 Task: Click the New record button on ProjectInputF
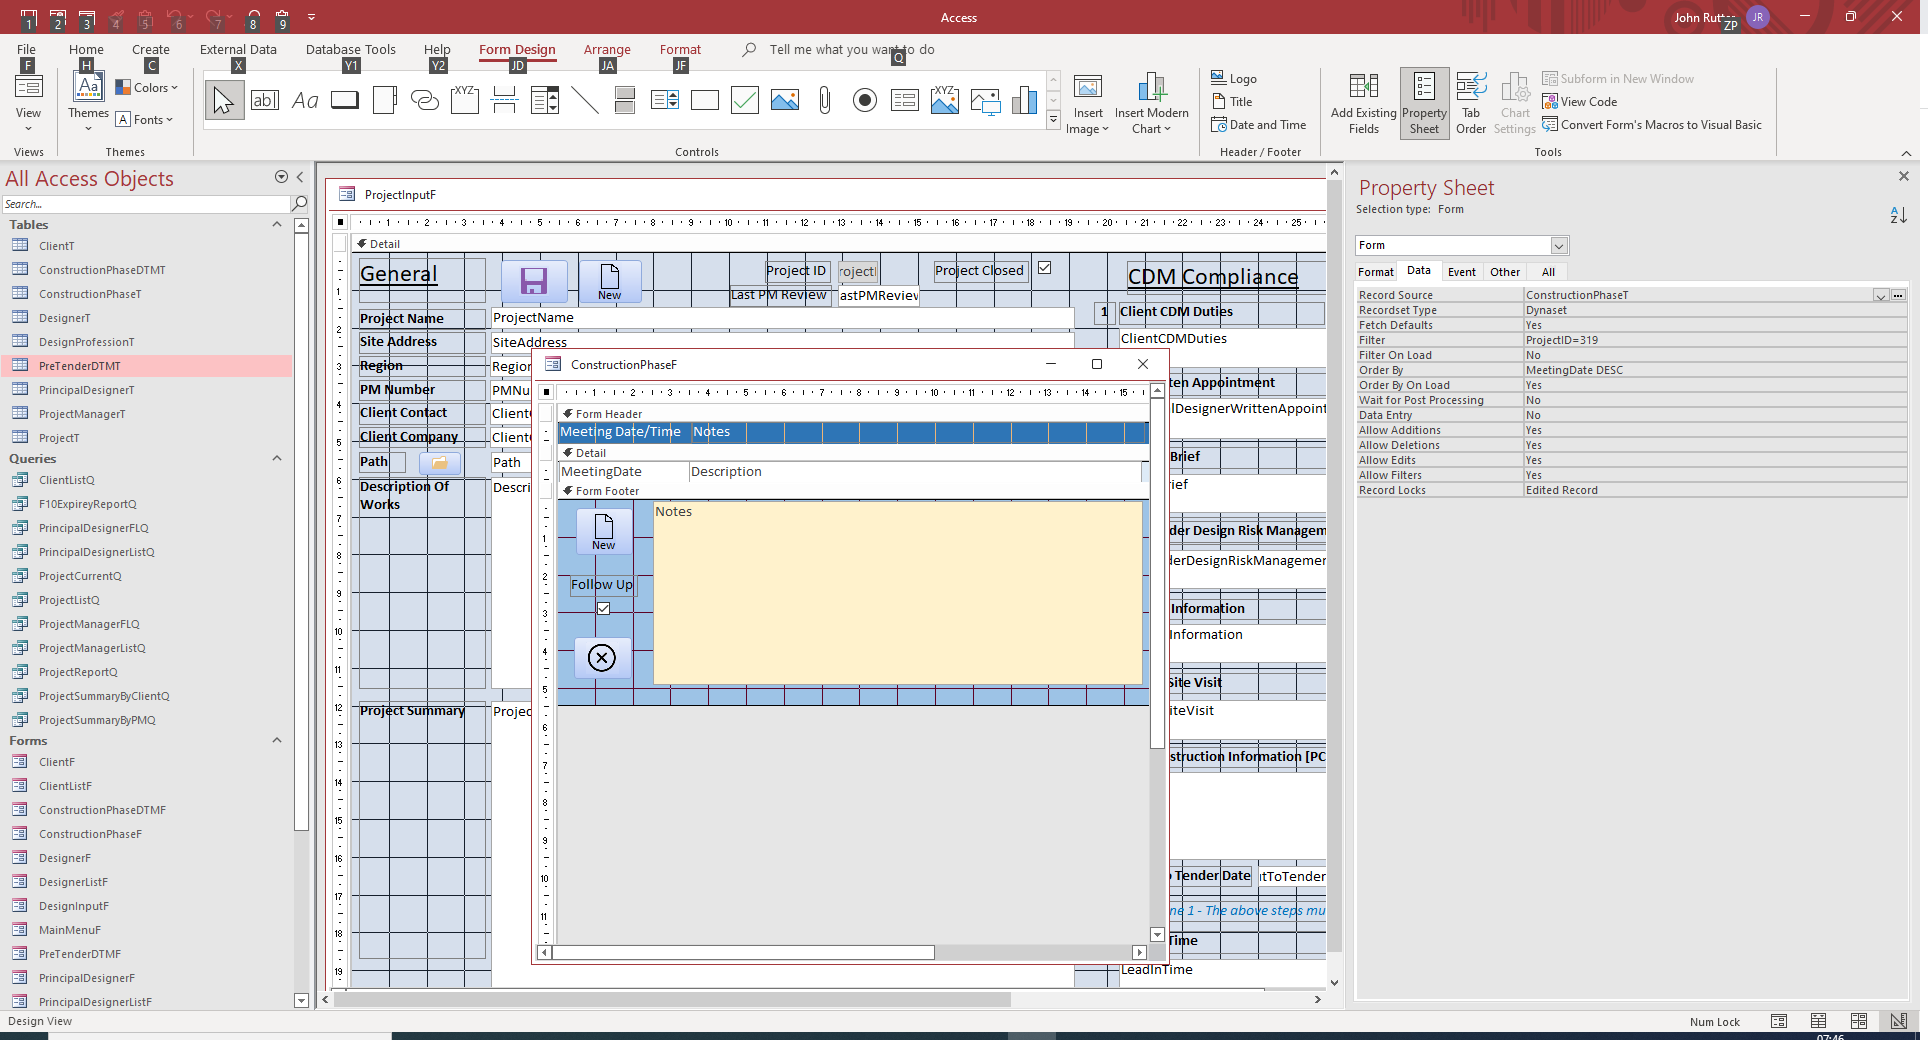coord(610,280)
